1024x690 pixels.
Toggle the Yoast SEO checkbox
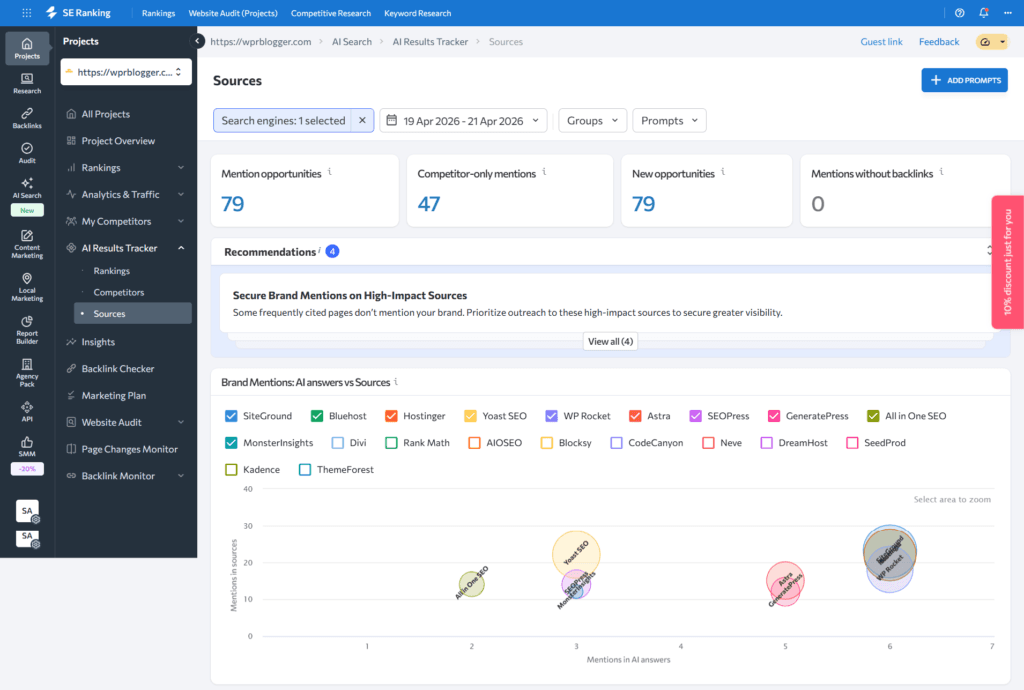(x=471, y=416)
